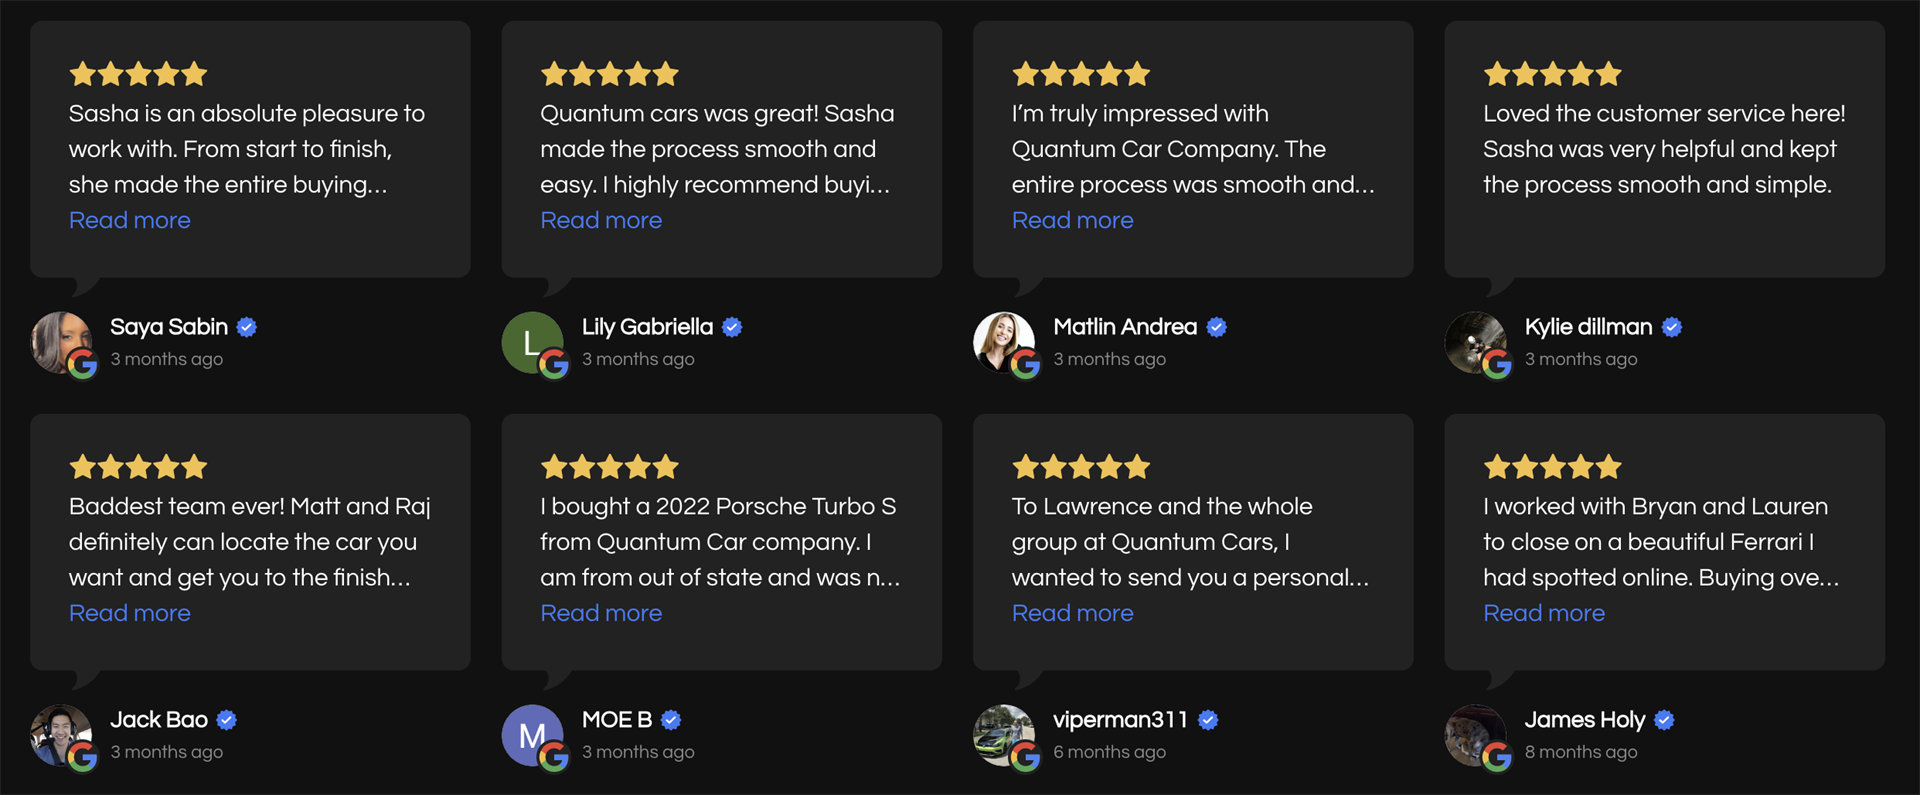
Task: Click verified badge next to Kylie dillman
Action: coord(1672,327)
